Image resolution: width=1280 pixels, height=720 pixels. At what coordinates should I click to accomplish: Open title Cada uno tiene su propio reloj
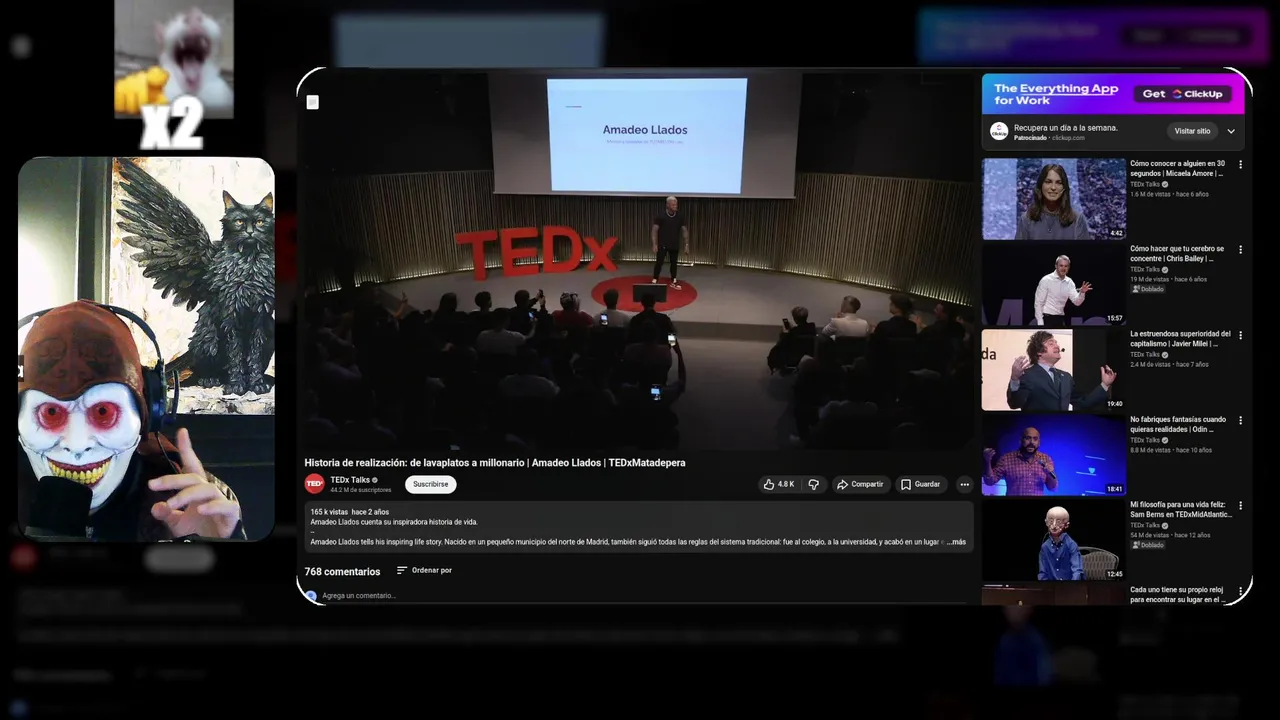tap(1178, 595)
